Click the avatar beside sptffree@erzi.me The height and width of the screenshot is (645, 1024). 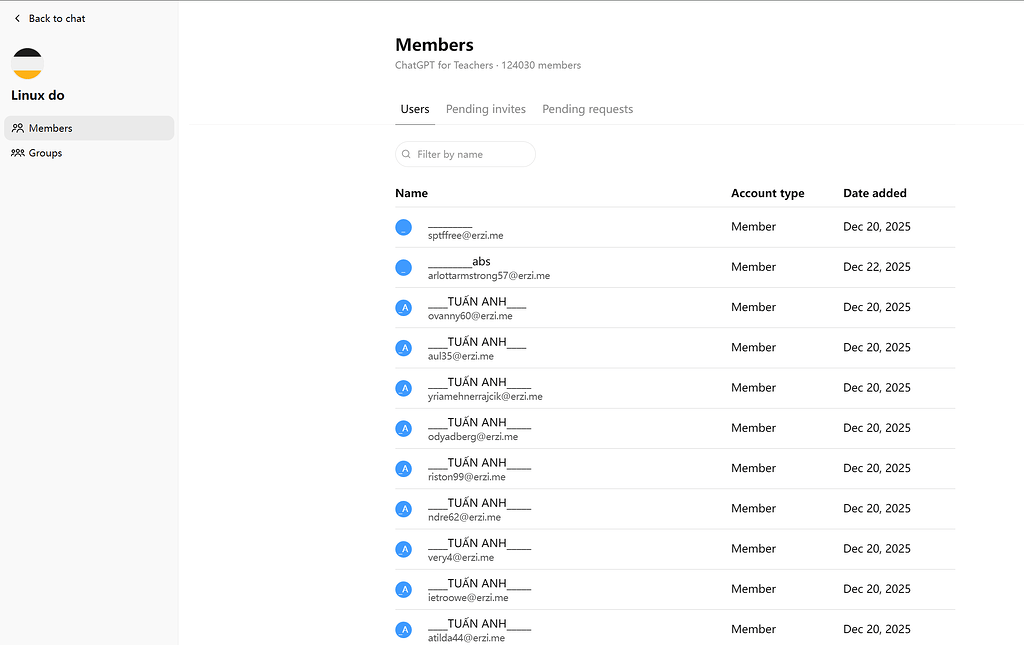click(404, 227)
